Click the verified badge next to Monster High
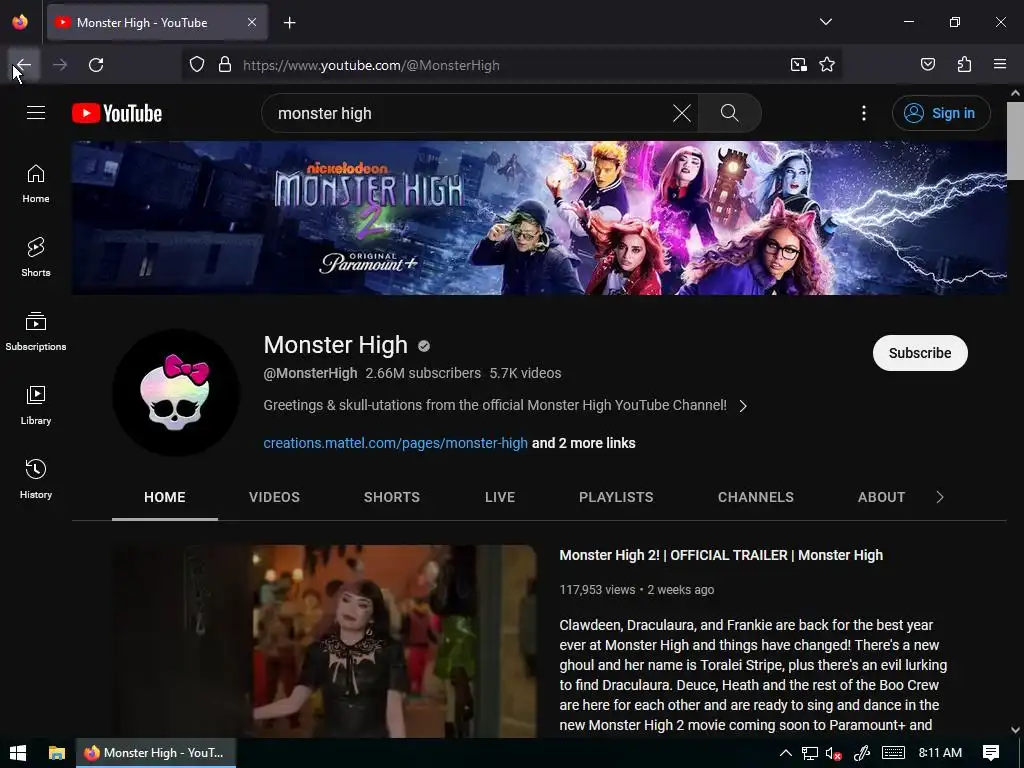The image size is (1024, 768). pyautogui.click(x=424, y=346)
